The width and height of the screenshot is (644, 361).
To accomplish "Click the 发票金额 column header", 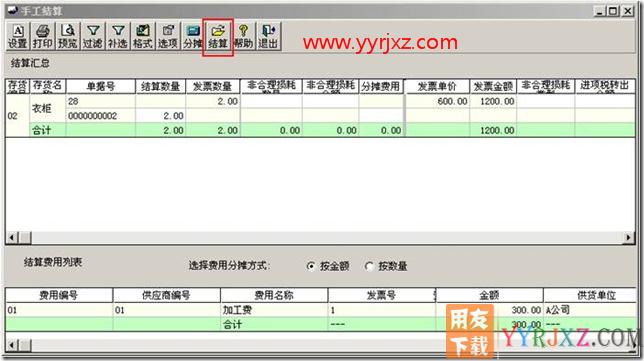I will [493, 86].
